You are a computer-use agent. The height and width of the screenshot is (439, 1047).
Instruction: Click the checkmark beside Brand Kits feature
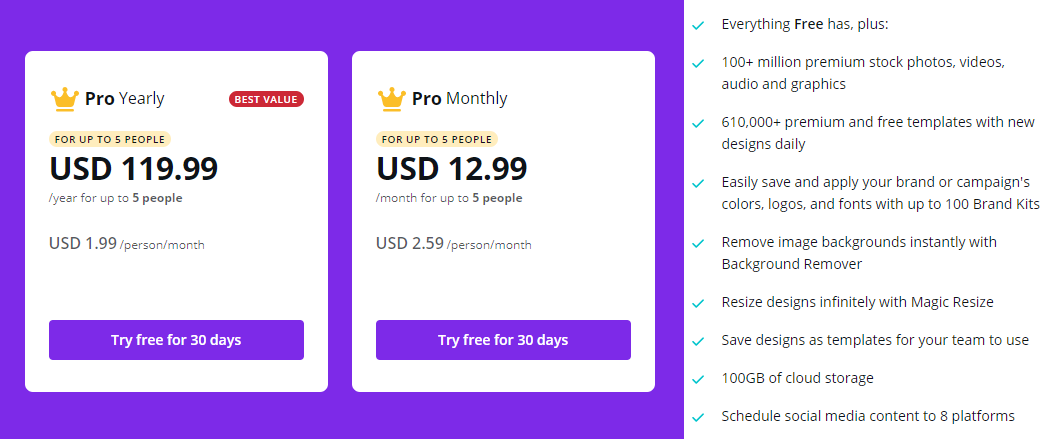tap(698, 183)
